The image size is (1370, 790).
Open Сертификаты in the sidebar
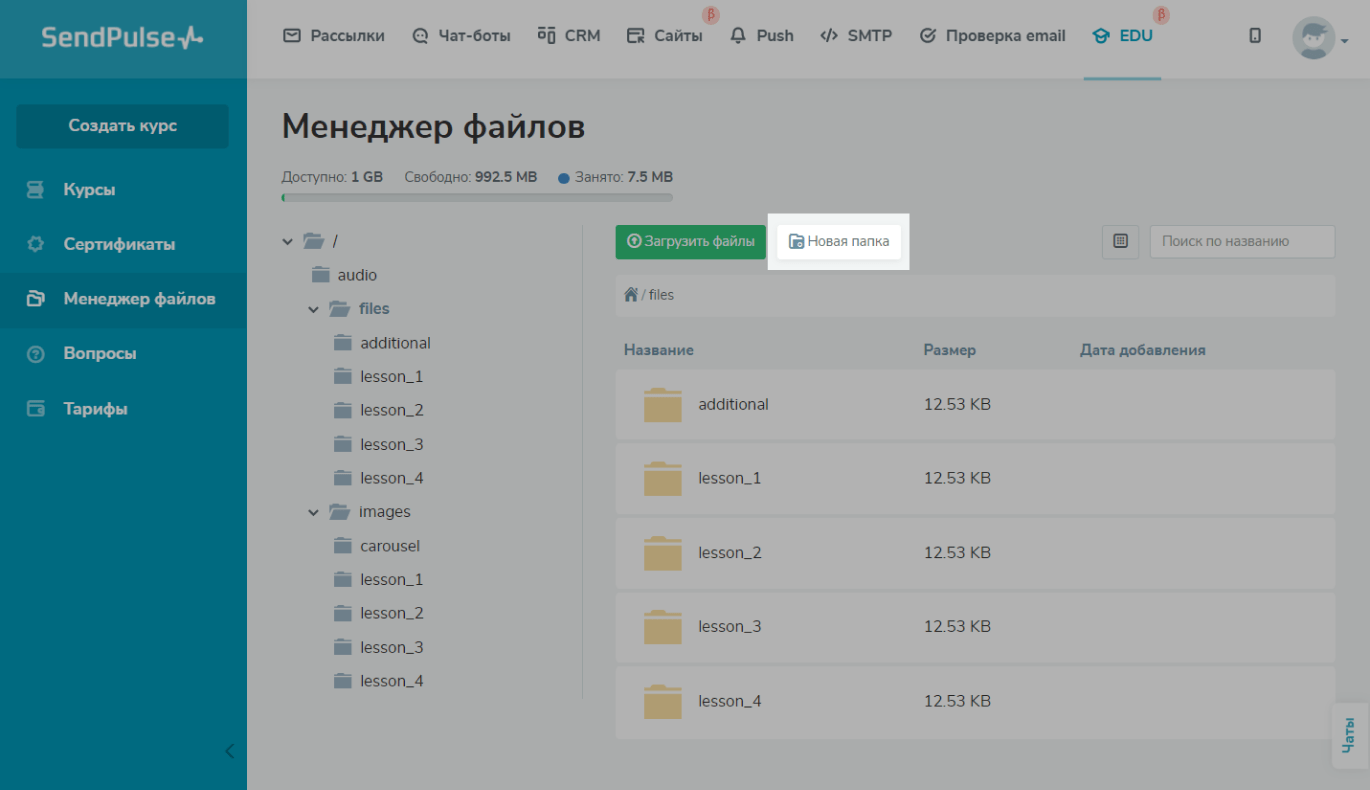119,244
